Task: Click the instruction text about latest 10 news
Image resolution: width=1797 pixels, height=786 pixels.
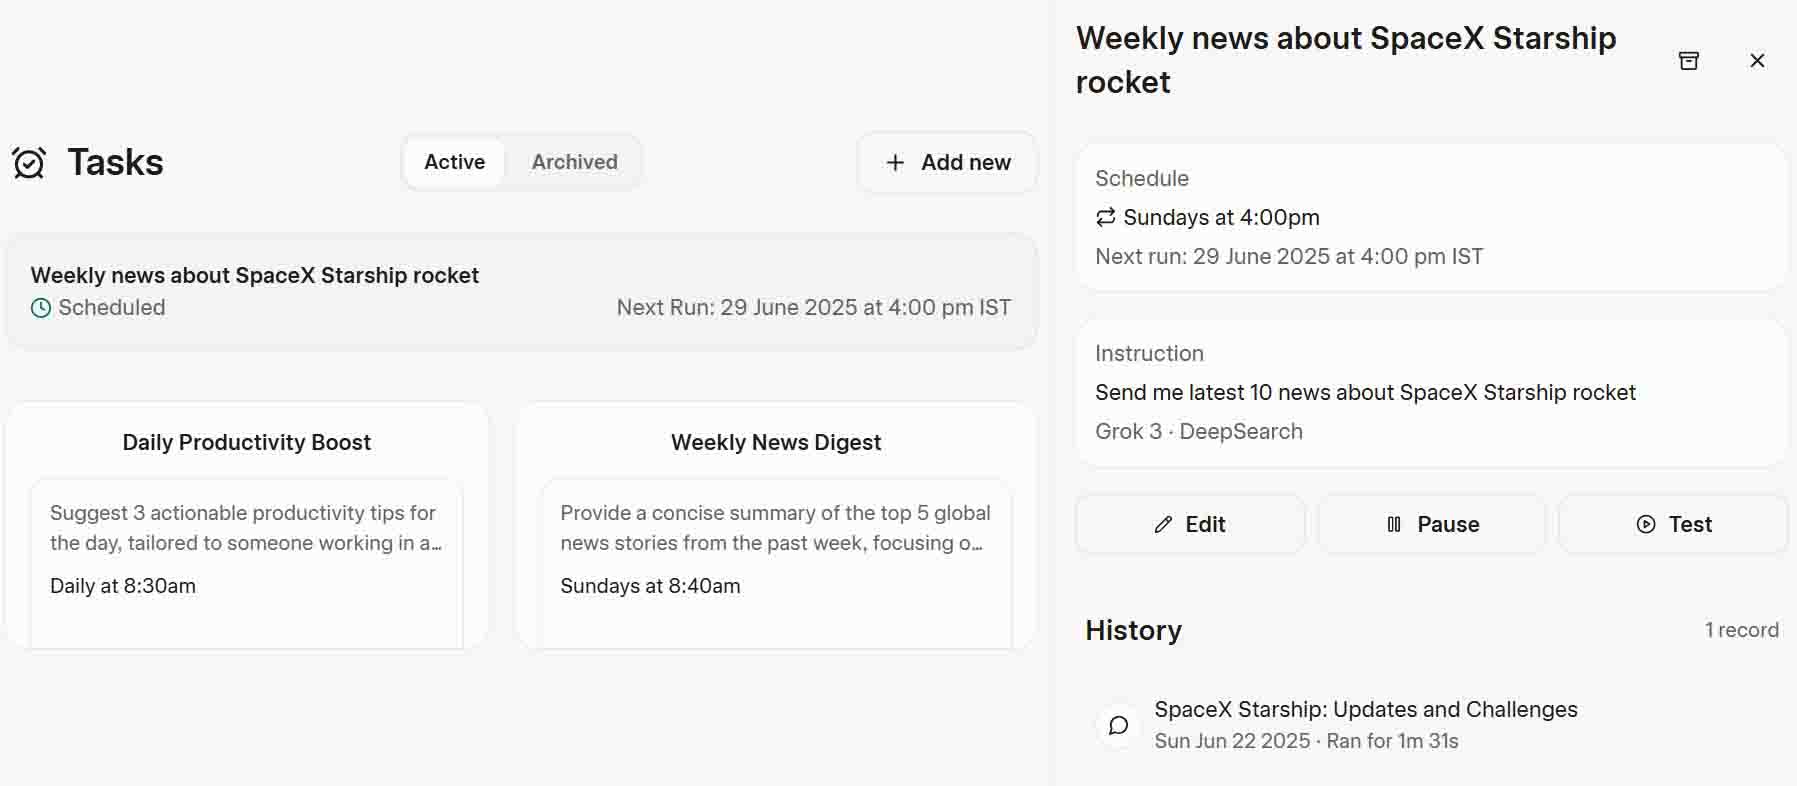Action: click(x=1365, y=392)
